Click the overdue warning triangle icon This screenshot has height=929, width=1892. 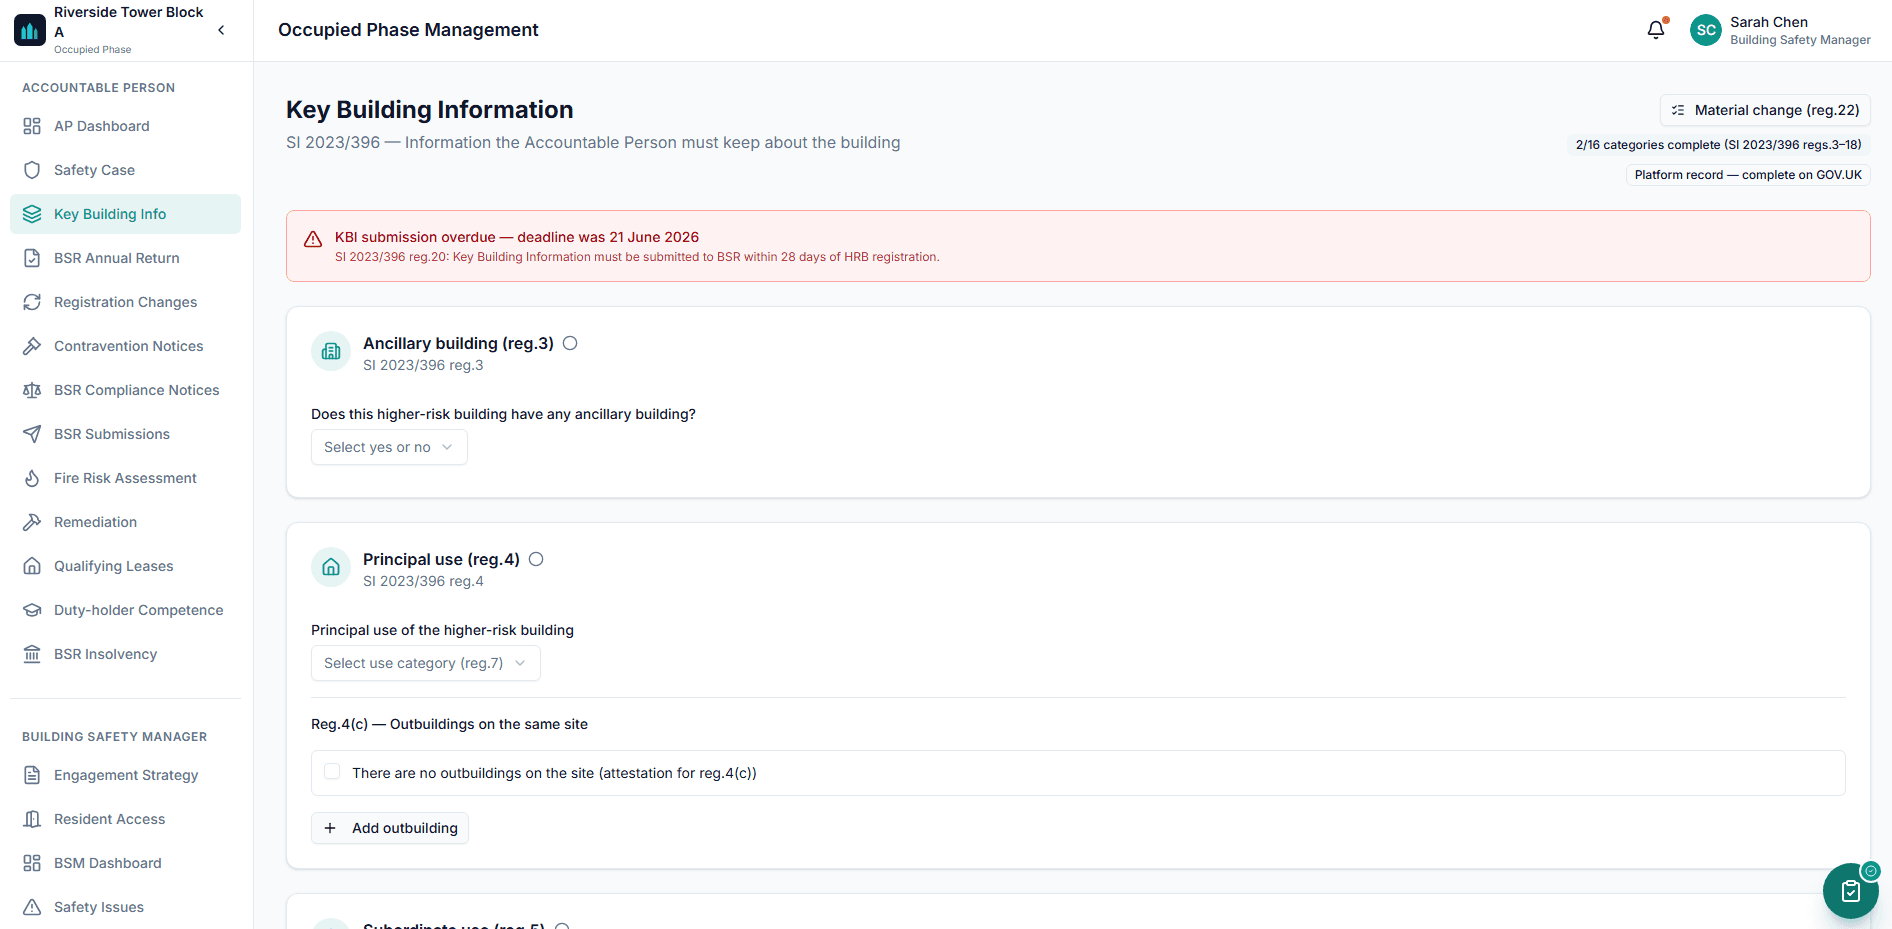coord(313,239)
